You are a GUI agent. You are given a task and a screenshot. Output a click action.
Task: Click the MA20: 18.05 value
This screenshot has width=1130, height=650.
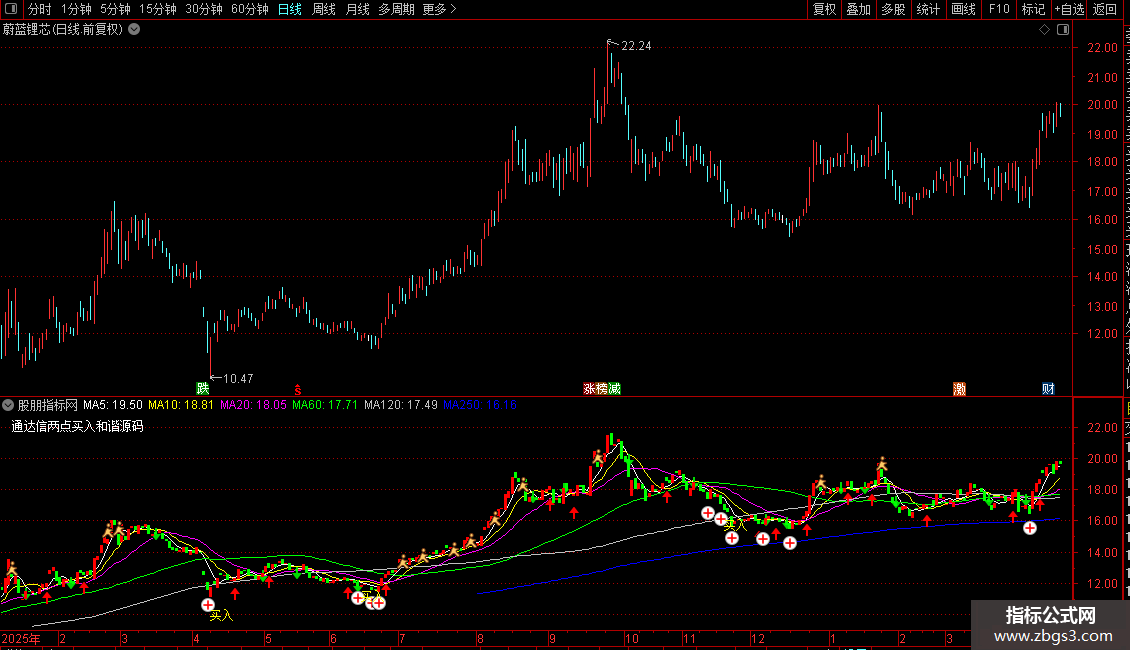[253, 405]
